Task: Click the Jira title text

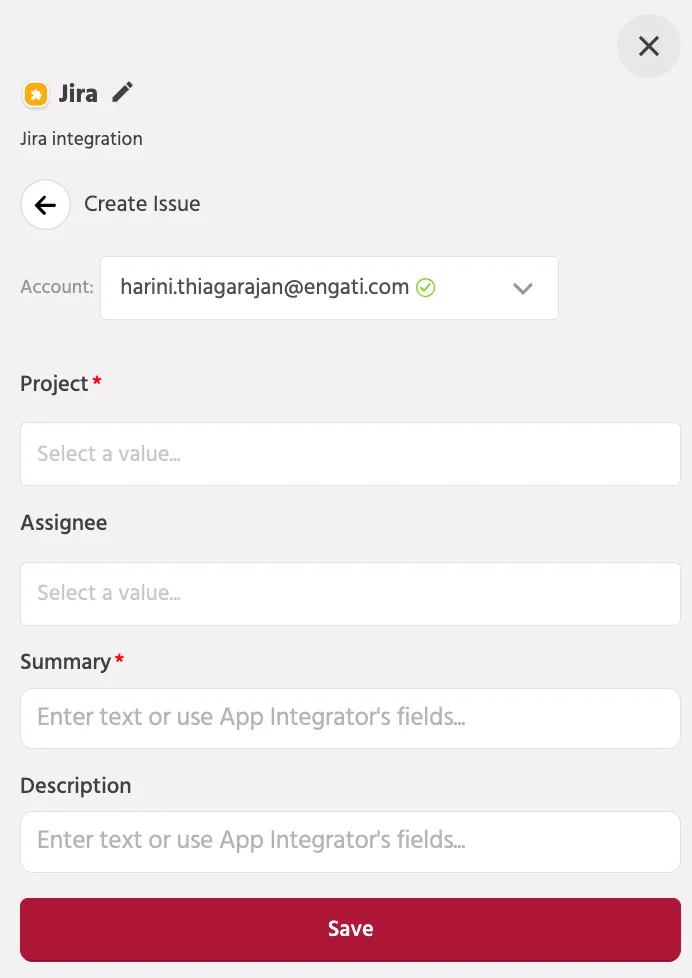Action: (x=78, y=94)
